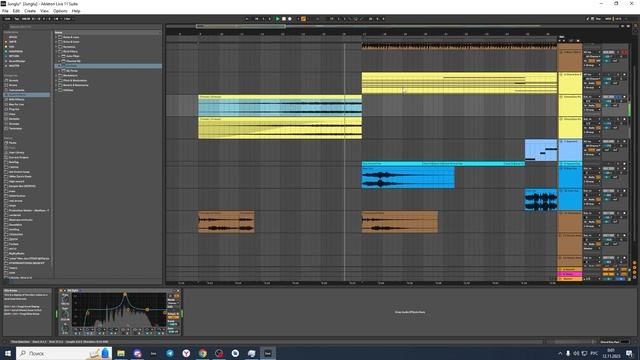Select the highlighted yellow clip on third track
Viewport: 640px width, 360px height.
click(x=280, y=106)
